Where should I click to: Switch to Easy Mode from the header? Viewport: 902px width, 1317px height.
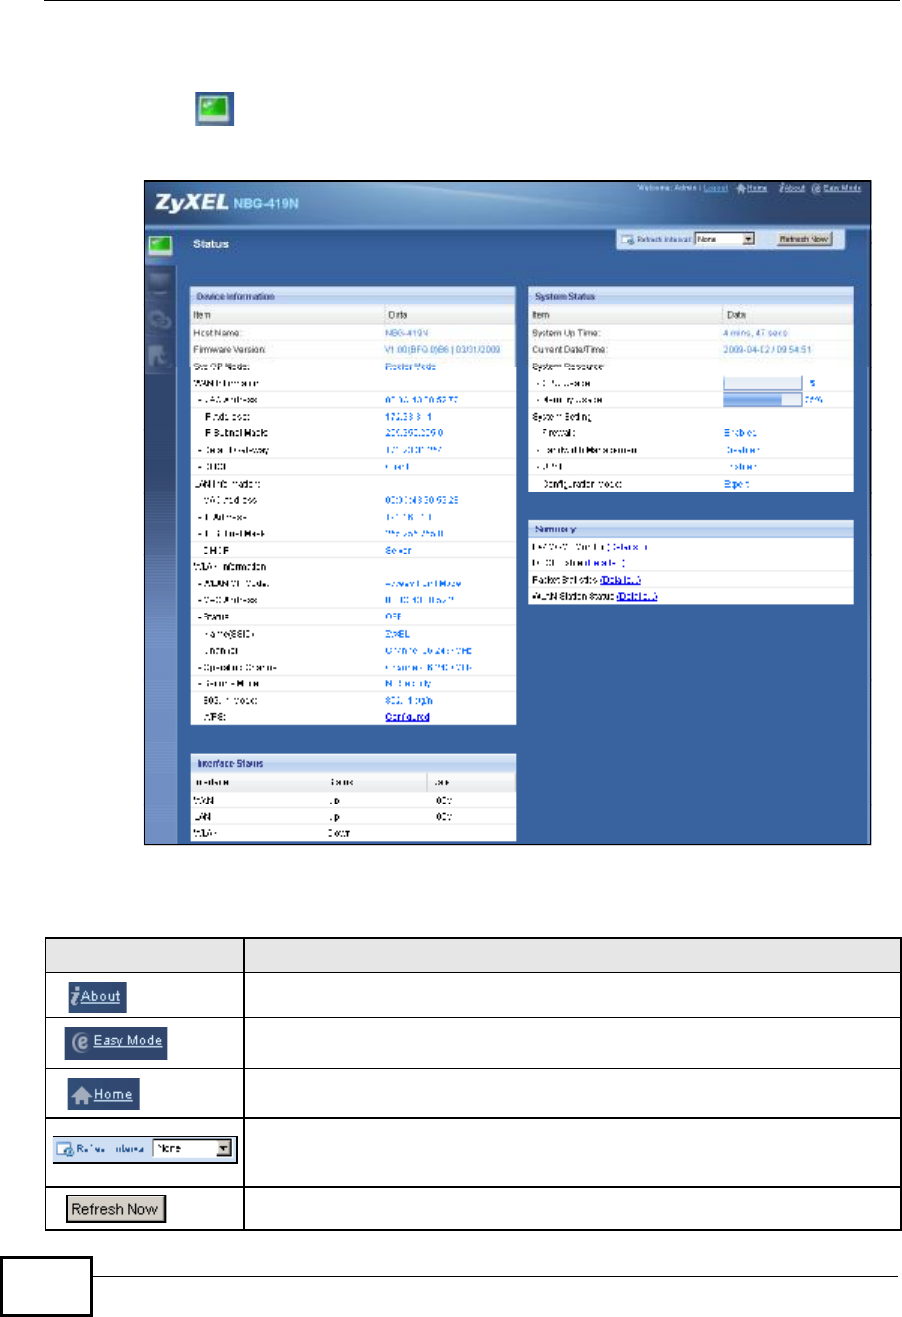coord(835,188)
